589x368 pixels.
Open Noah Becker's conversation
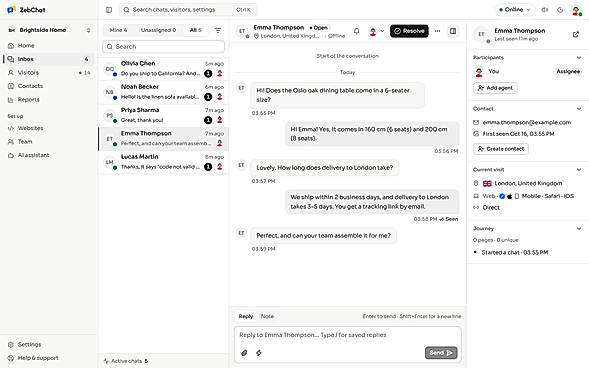(163, 92)
